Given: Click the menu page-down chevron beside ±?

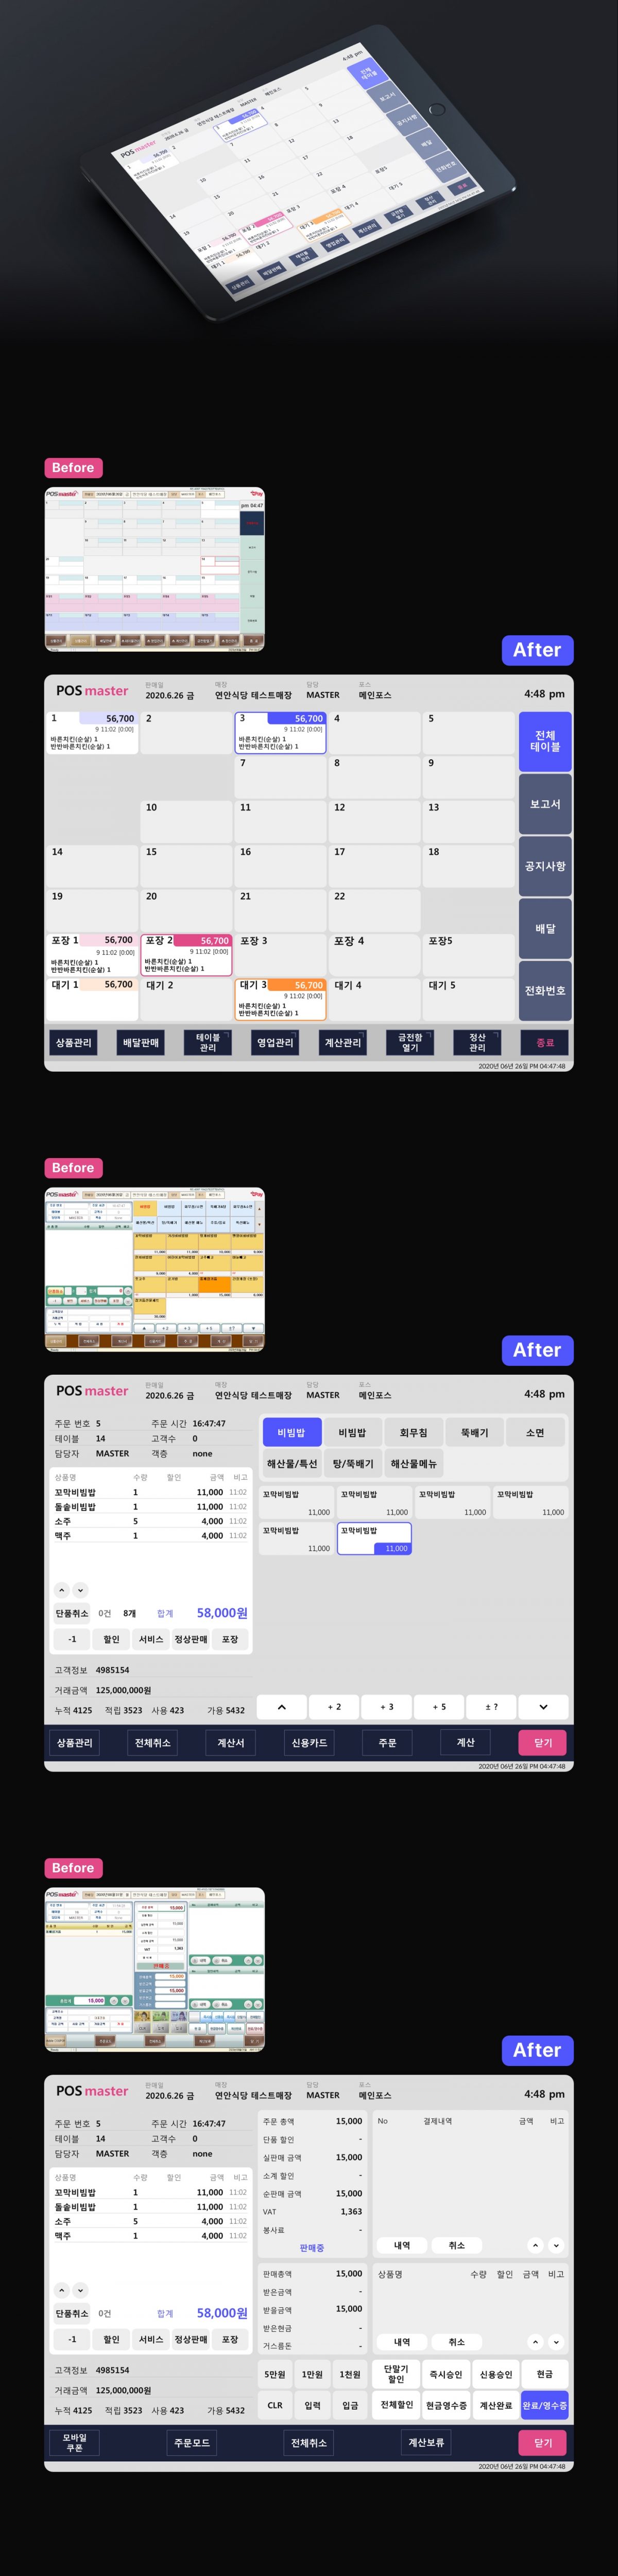Looking at the screenshot, I should pyautogui.click(x=543, y=1707).
